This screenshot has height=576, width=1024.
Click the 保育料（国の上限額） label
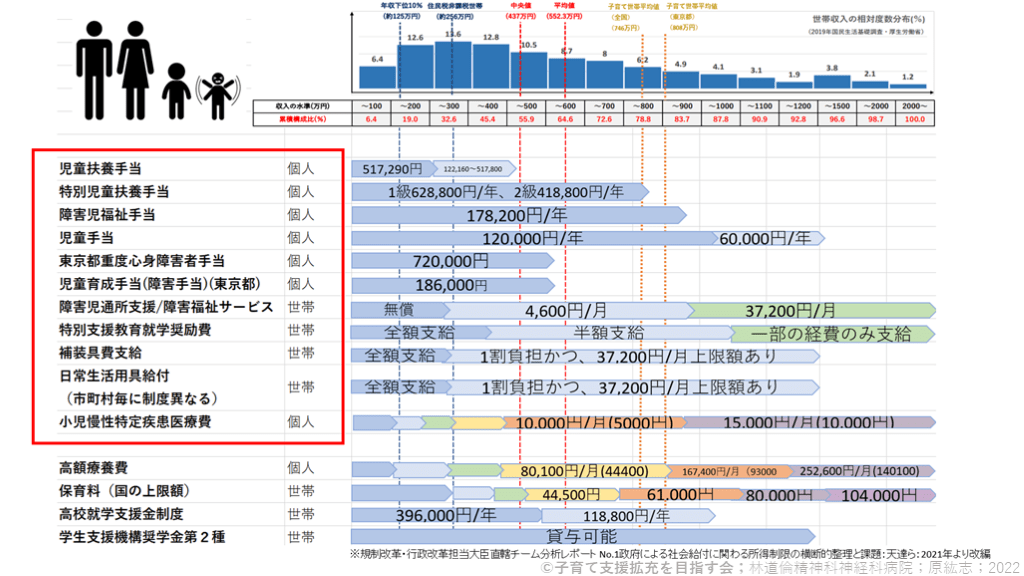[125, 491]
